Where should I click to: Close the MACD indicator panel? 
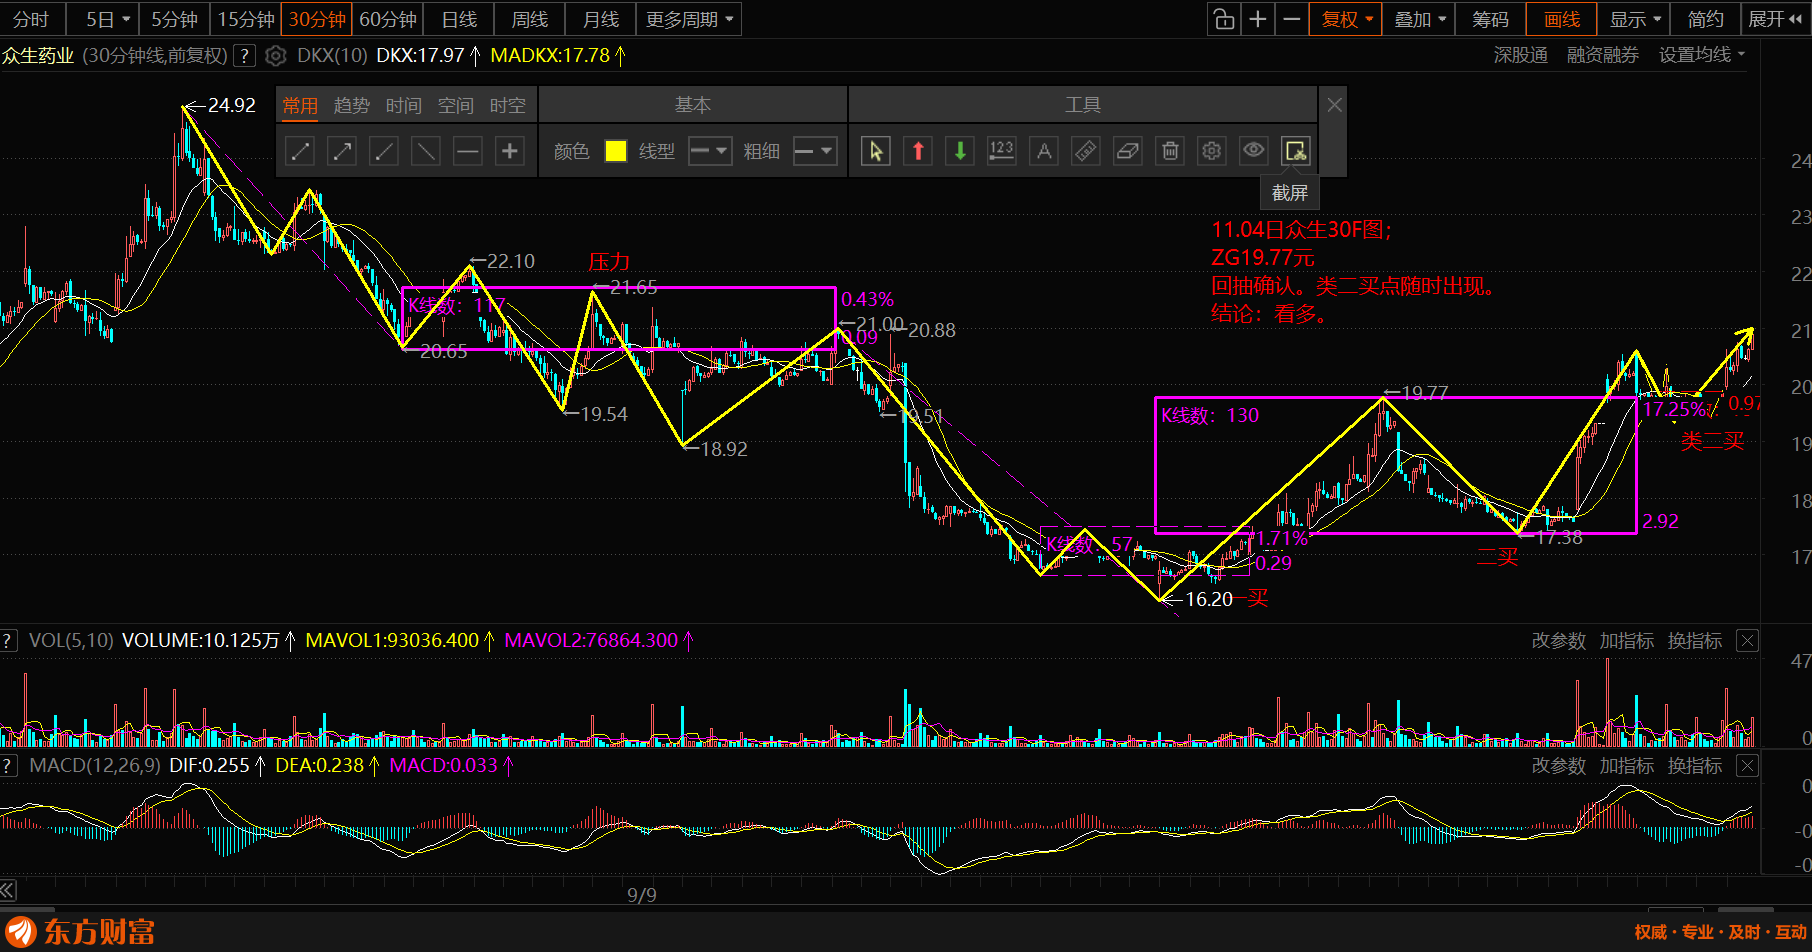click(x=1747, y=766)
